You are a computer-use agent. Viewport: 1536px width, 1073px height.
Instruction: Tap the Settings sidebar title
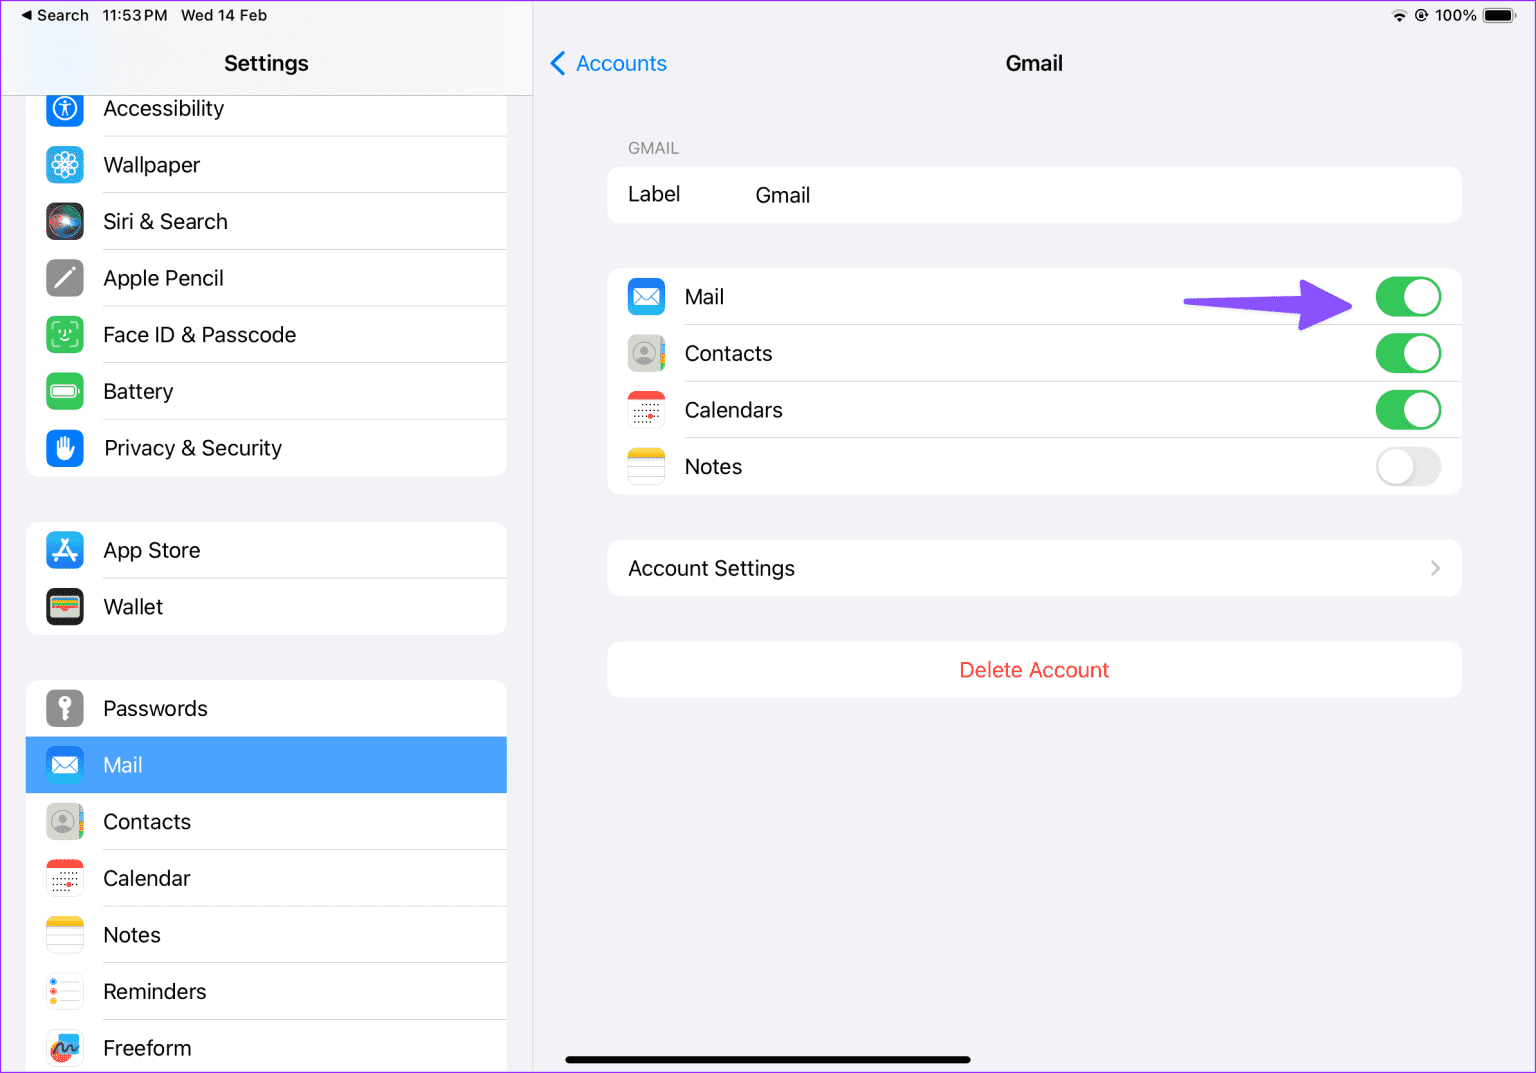pos(266,63)
